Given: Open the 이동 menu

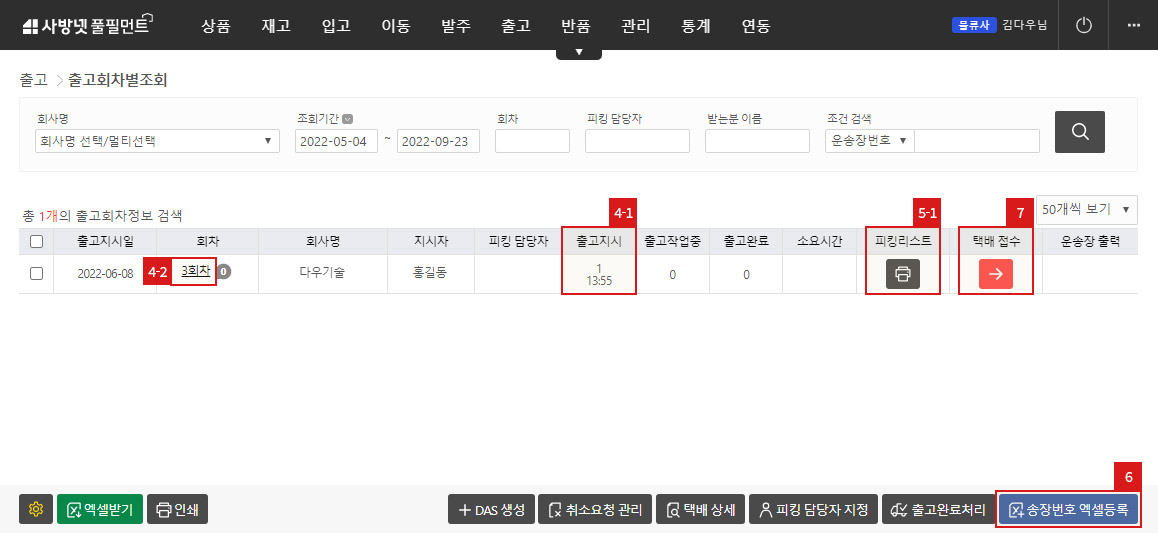Looking at the screenshot, I should (396, 27).
